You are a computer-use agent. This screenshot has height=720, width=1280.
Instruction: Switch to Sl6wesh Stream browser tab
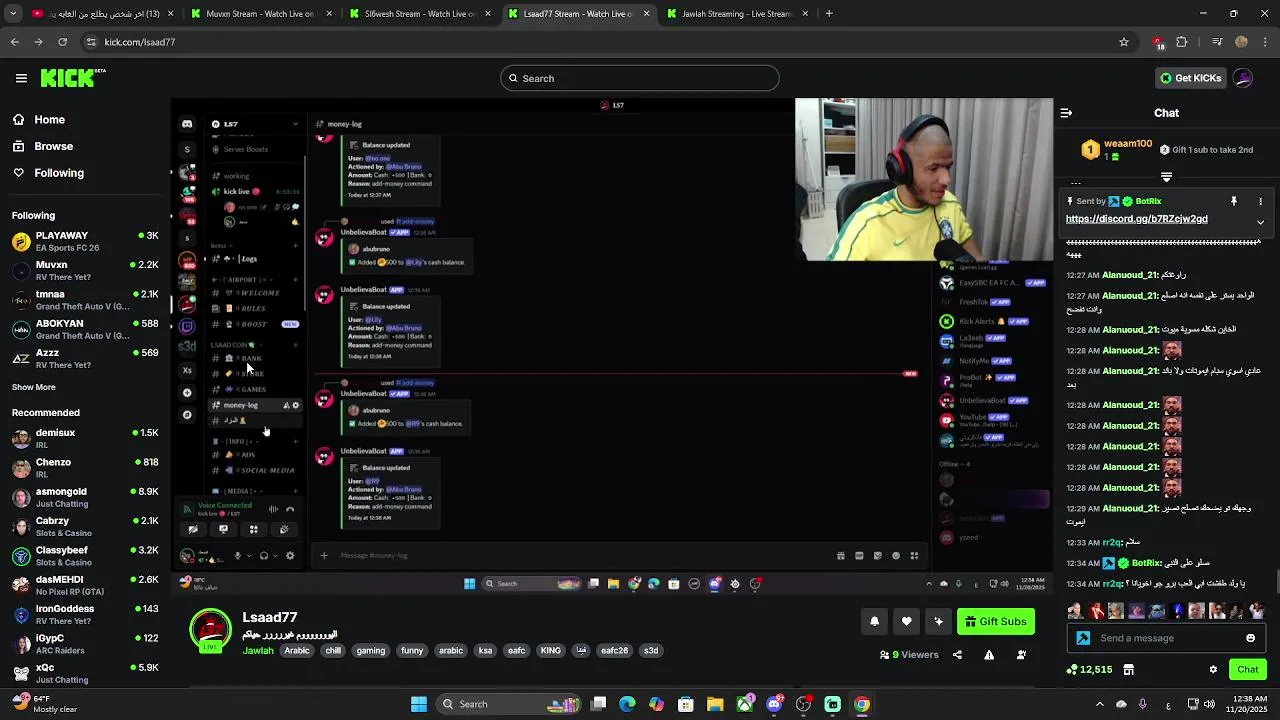(419, 14)
